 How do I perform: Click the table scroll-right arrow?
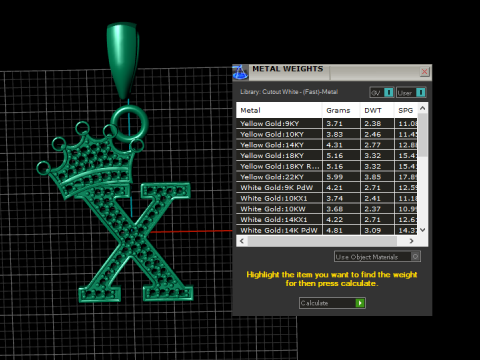412,241
